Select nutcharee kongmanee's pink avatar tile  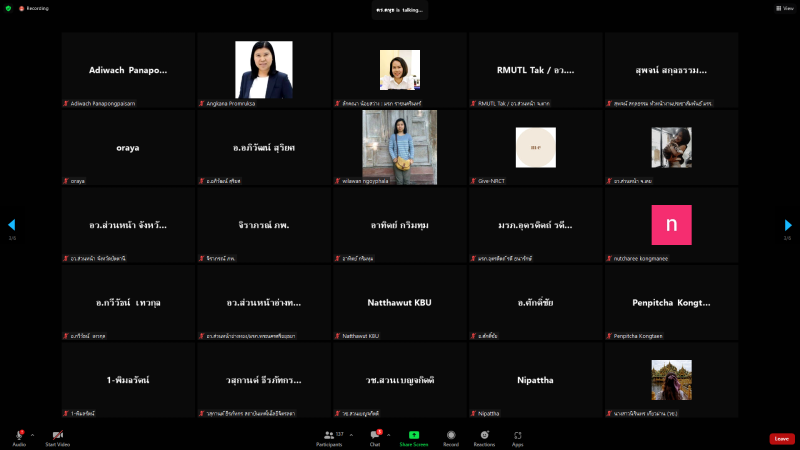[671, 225]
